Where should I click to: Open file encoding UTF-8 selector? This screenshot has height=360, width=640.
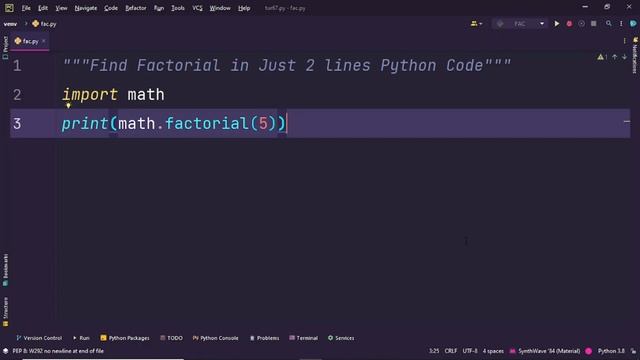point(470,351)
